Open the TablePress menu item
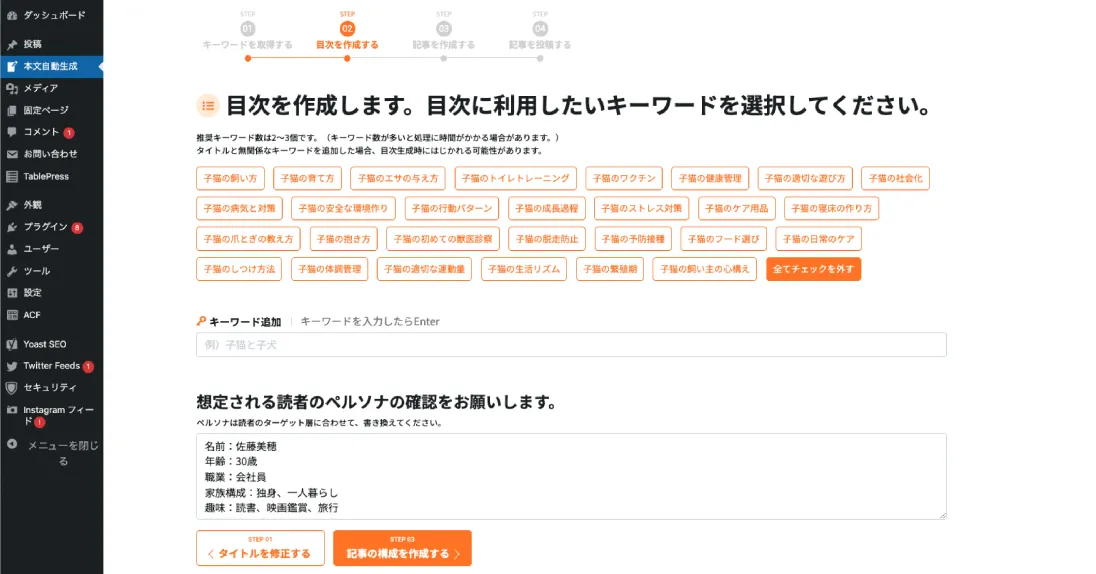1096x574 pixels. 46,176
